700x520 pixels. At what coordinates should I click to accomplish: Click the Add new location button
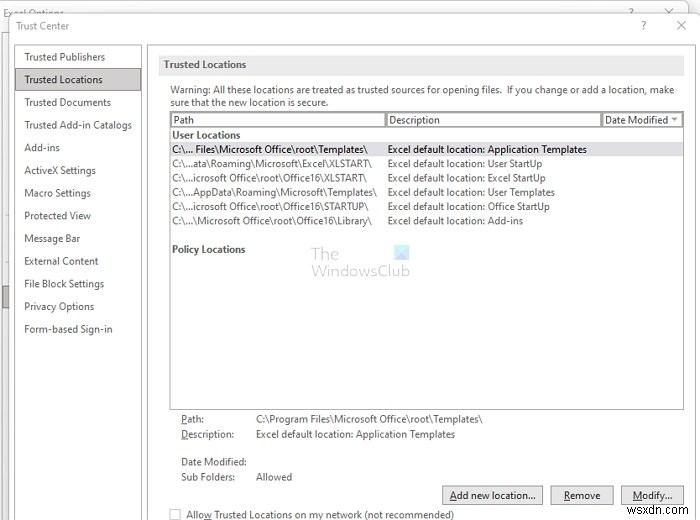[x=492, y=495]
